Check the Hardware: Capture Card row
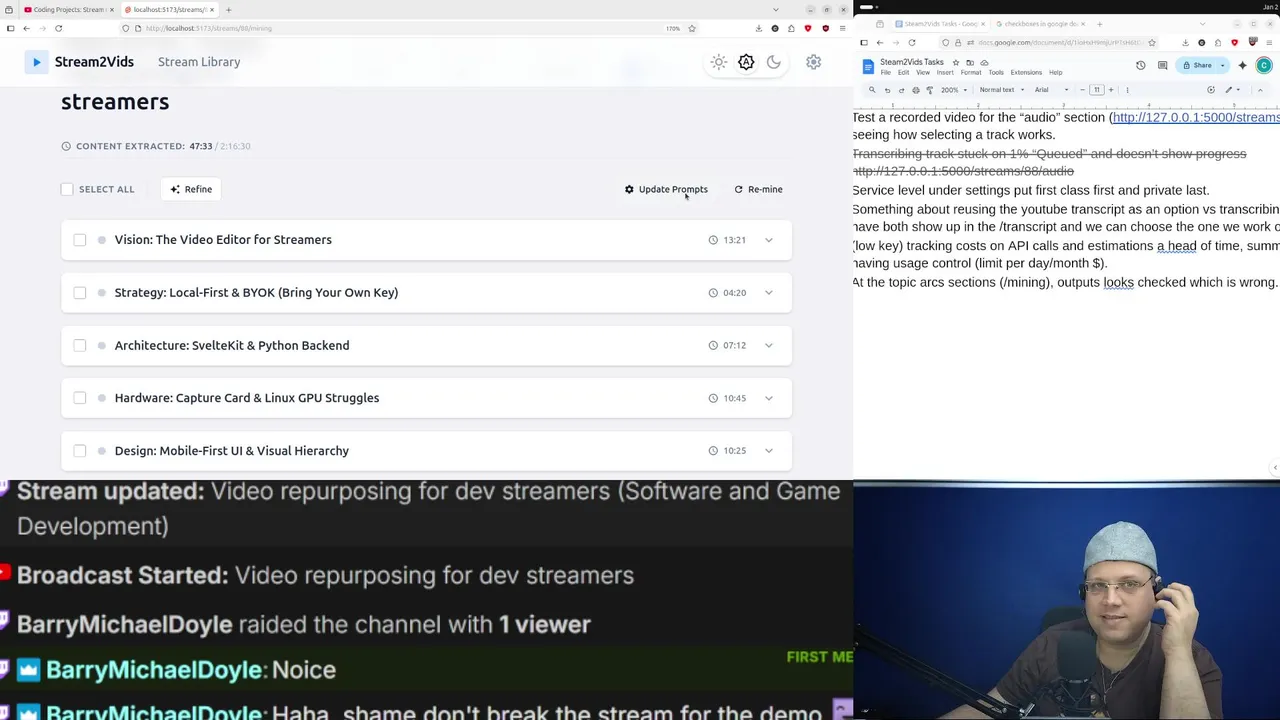 tap(80, 398)
